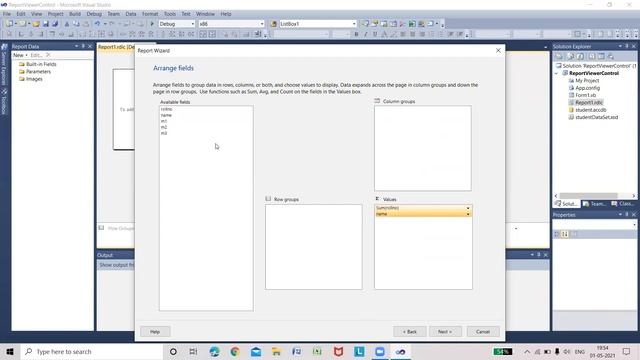The image size is (640, 360).
Task: Click Next in the Report Wizard
Action: click(x=445, y=331)
